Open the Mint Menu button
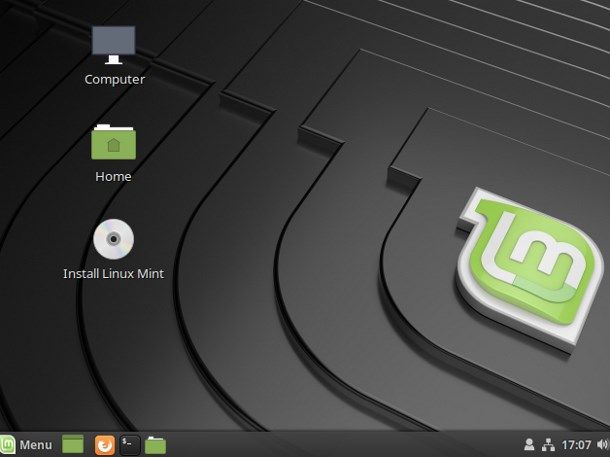This screenshot has height=457, width=610. click(x=26, y=445)
